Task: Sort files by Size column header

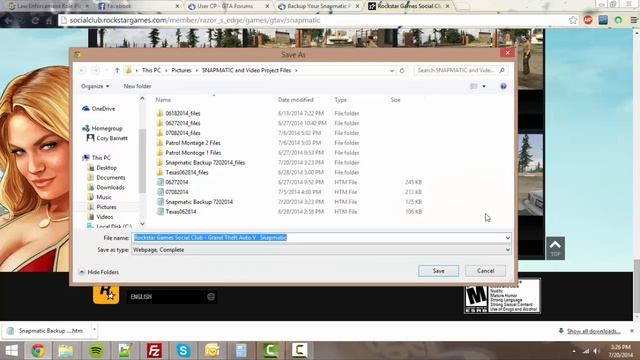Action: tap(396, 100)
